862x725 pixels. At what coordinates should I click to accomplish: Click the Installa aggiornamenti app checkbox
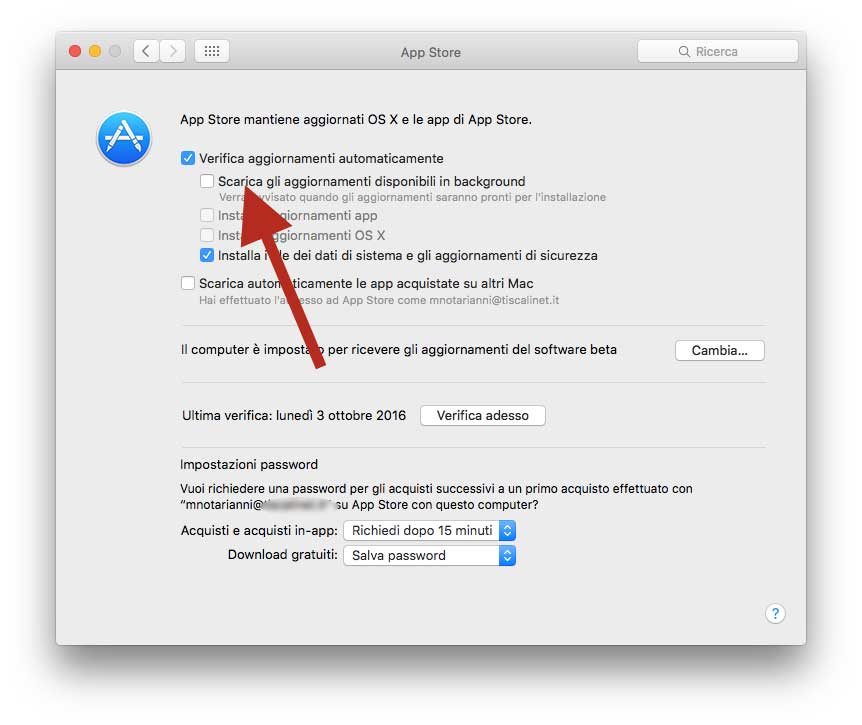pyautogui.click(x=207, y=215)
